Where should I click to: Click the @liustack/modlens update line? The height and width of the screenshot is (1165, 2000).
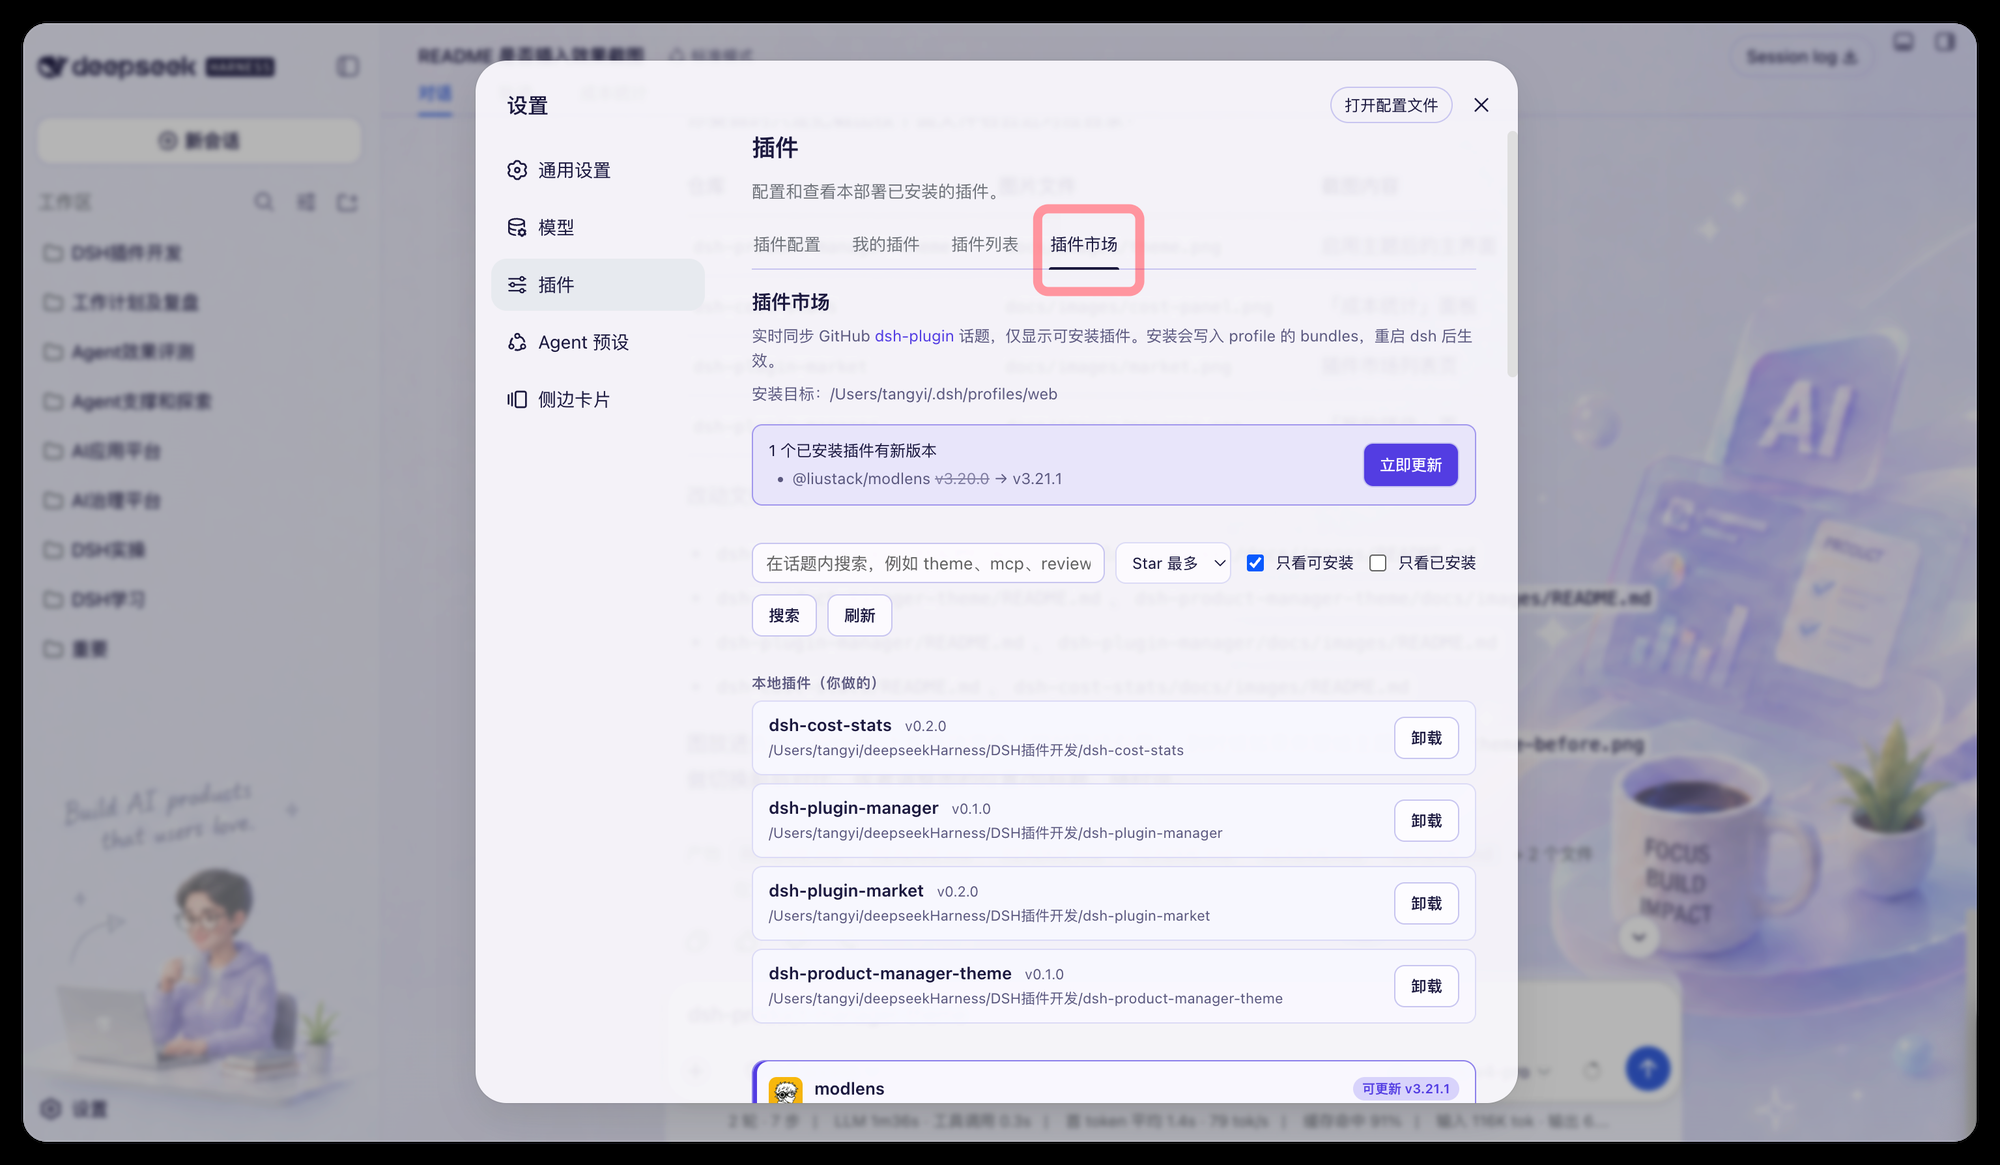[x=927, y=479]
